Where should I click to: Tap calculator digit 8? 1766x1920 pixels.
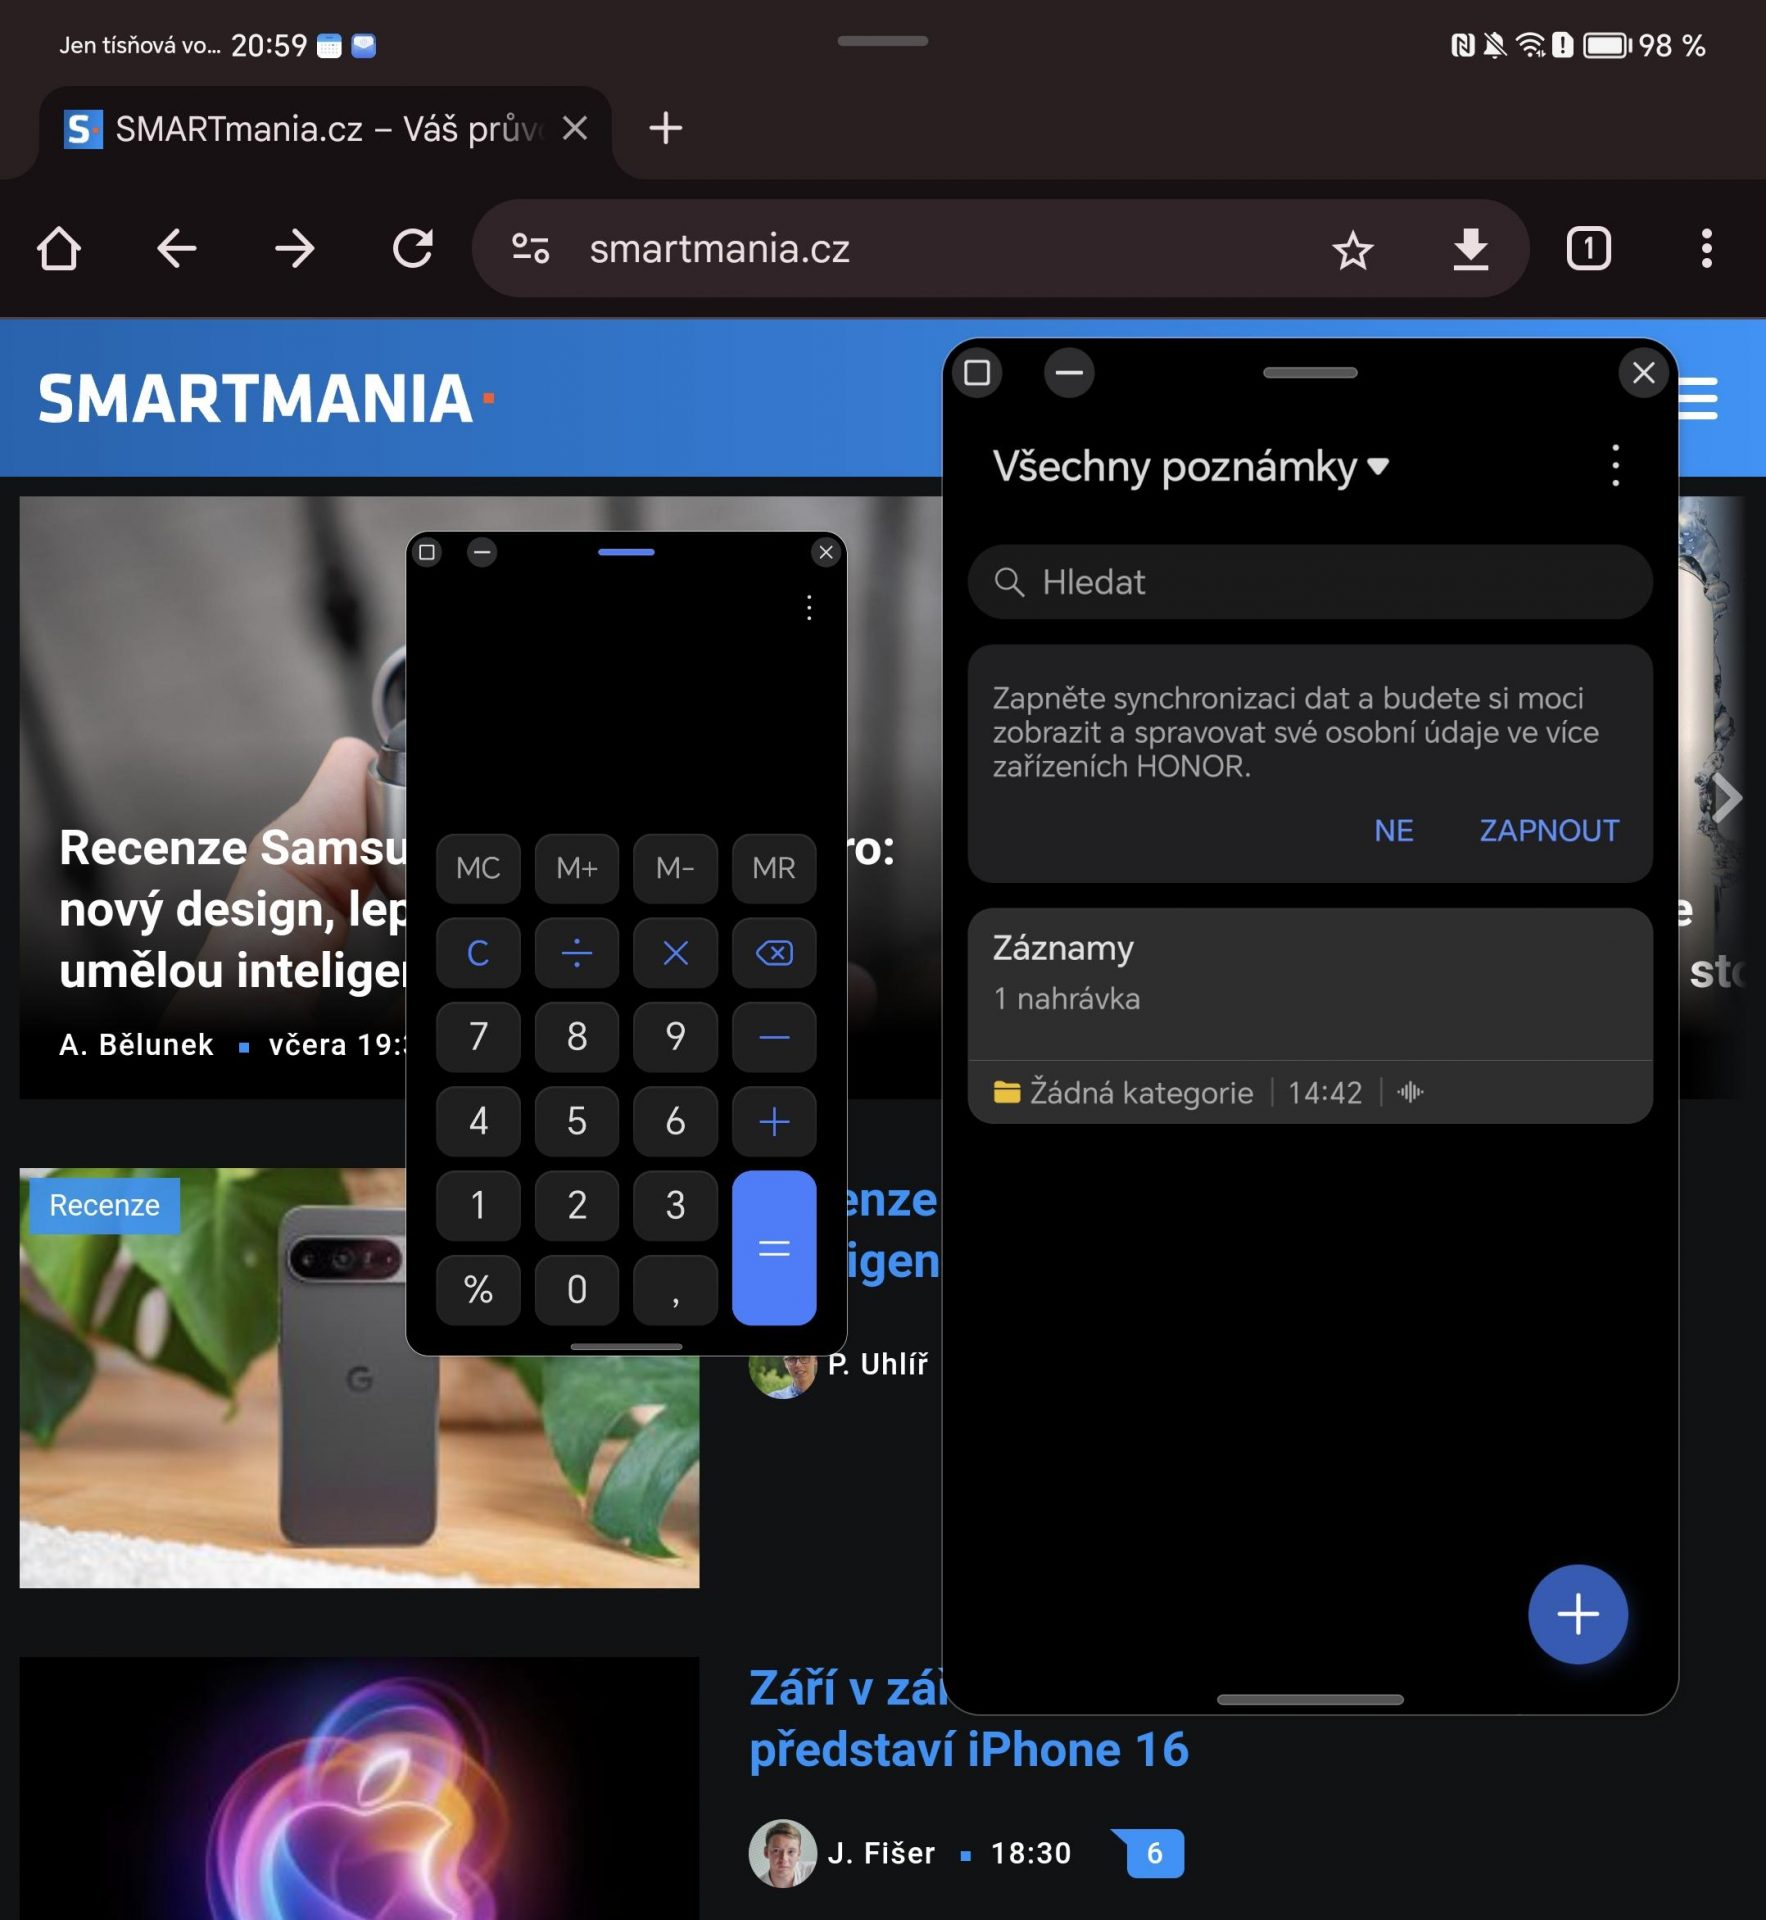(577, 1037)
